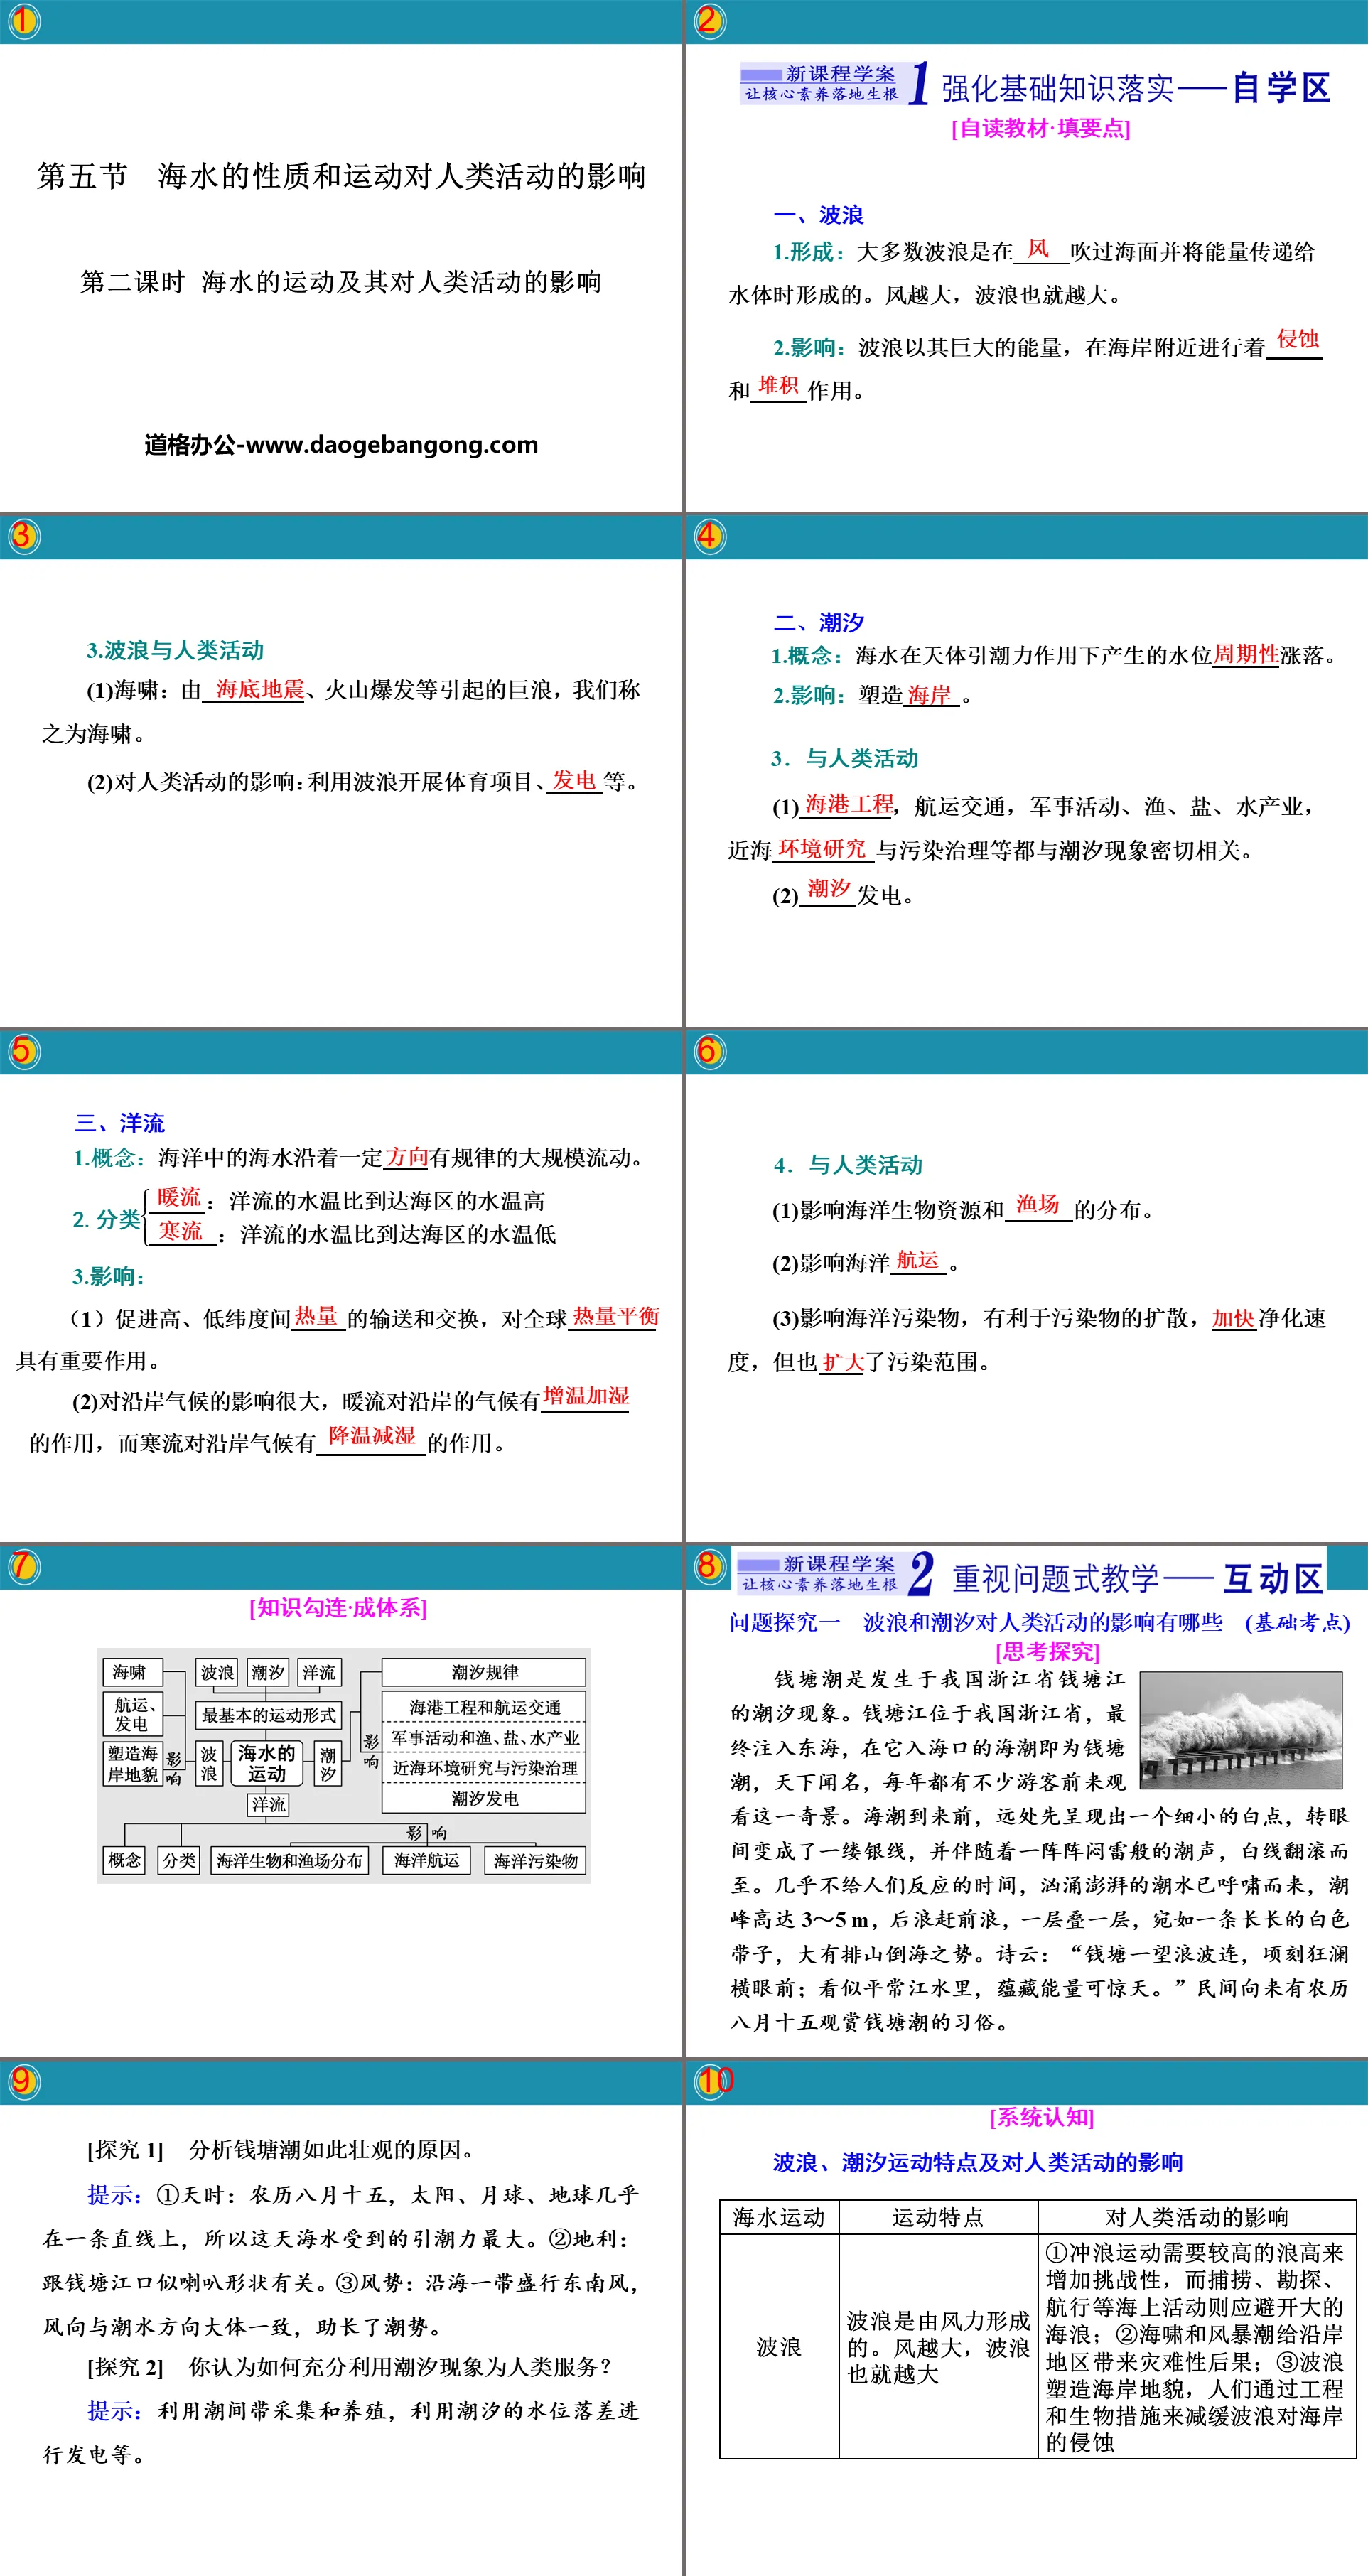Select title 波浪、潮汐运动特点及对人类活动的影响
This screenshot has width=1368, height=2576.
[978, 2162]
